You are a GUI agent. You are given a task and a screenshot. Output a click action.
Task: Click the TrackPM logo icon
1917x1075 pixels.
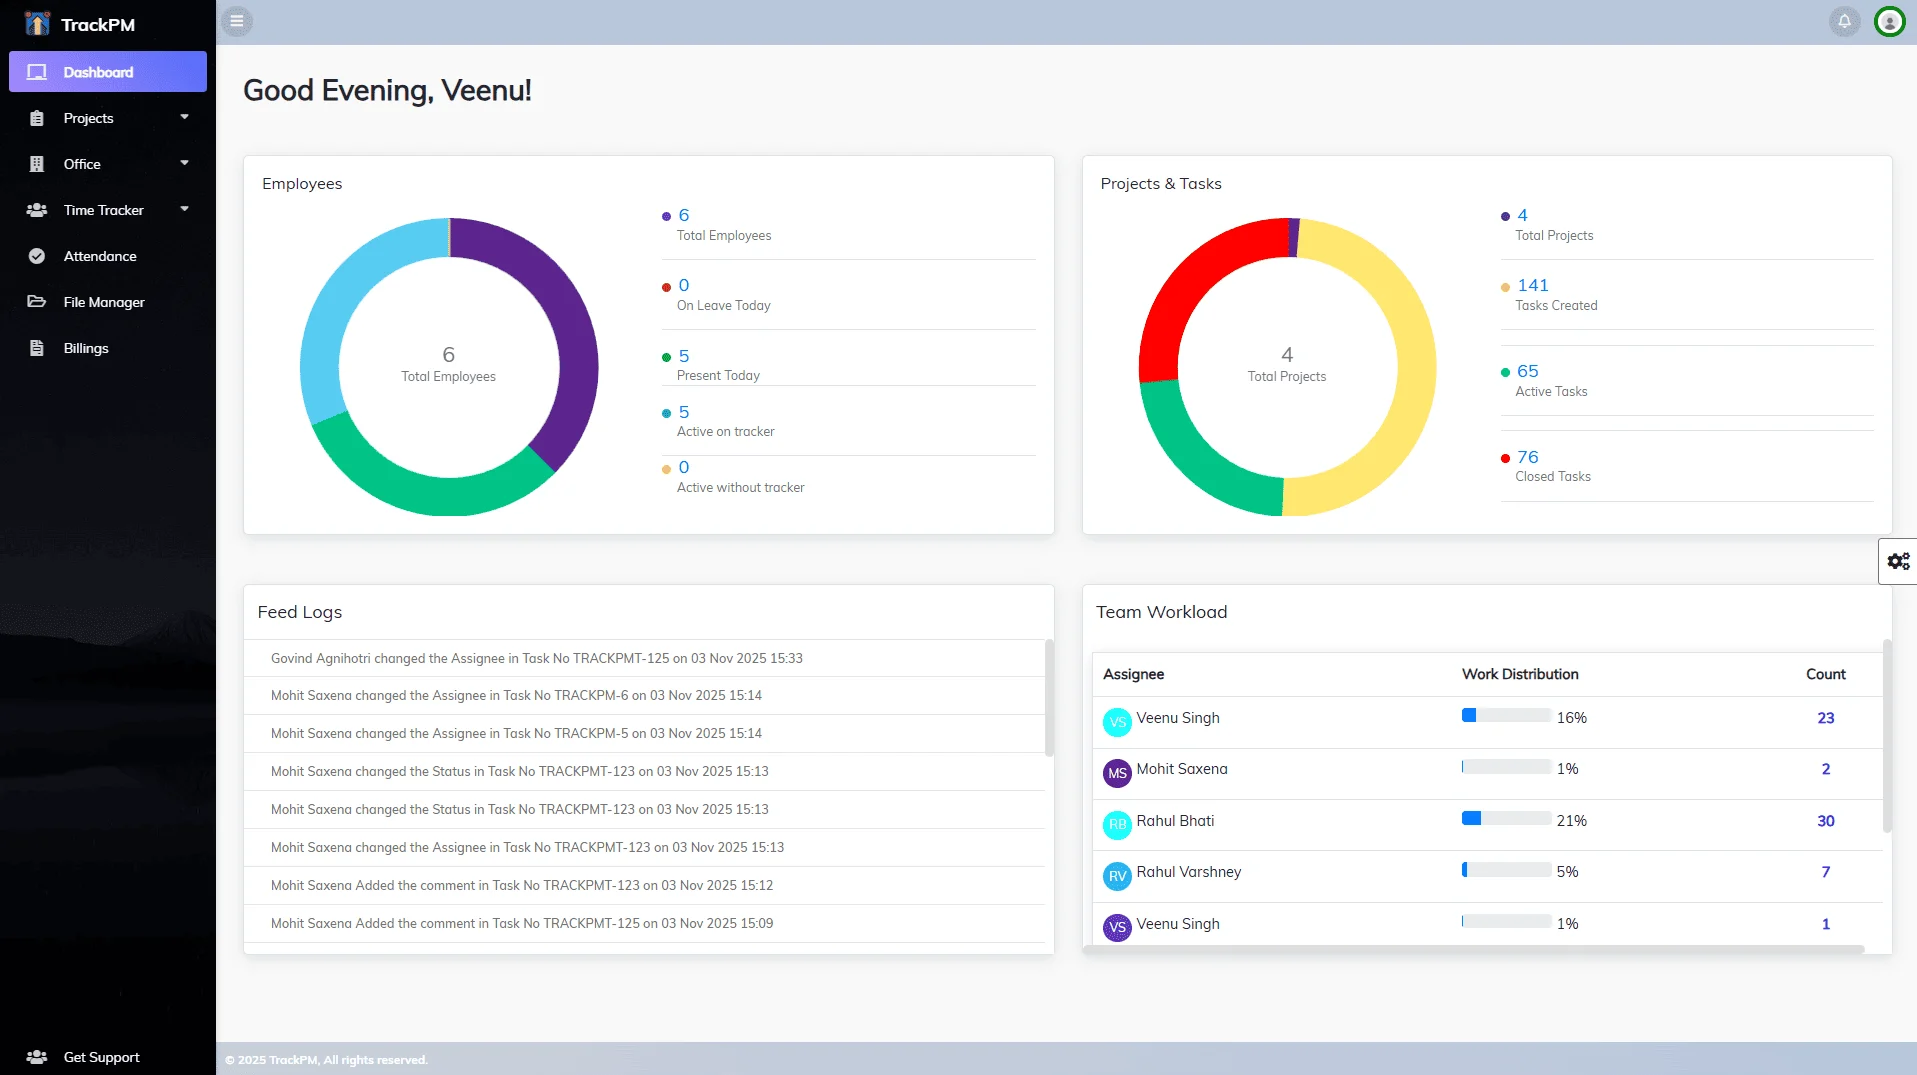(37, 24)
